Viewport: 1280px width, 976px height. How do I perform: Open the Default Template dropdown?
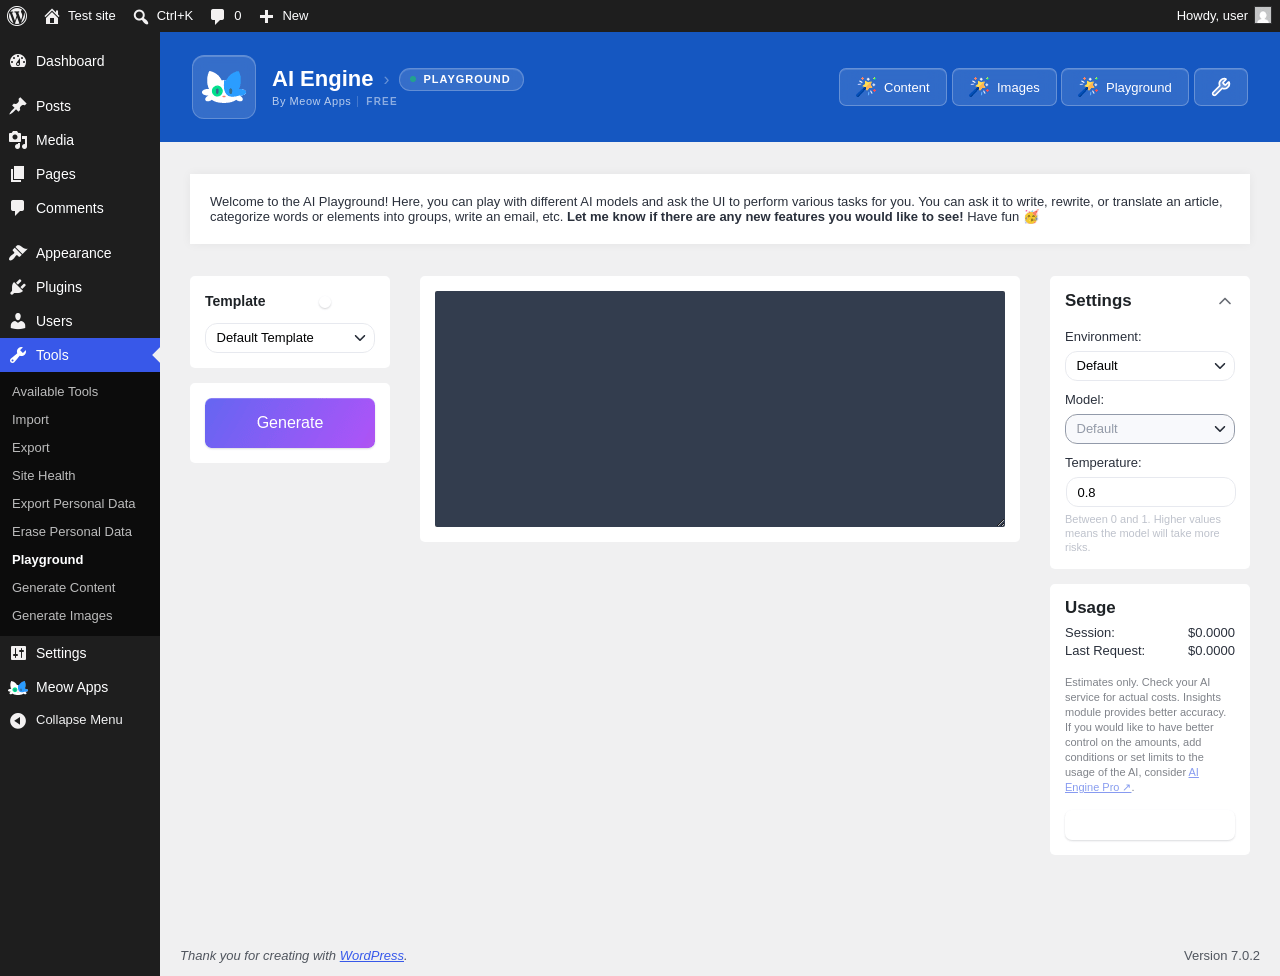pyautogui.click(x=290, y=338)
